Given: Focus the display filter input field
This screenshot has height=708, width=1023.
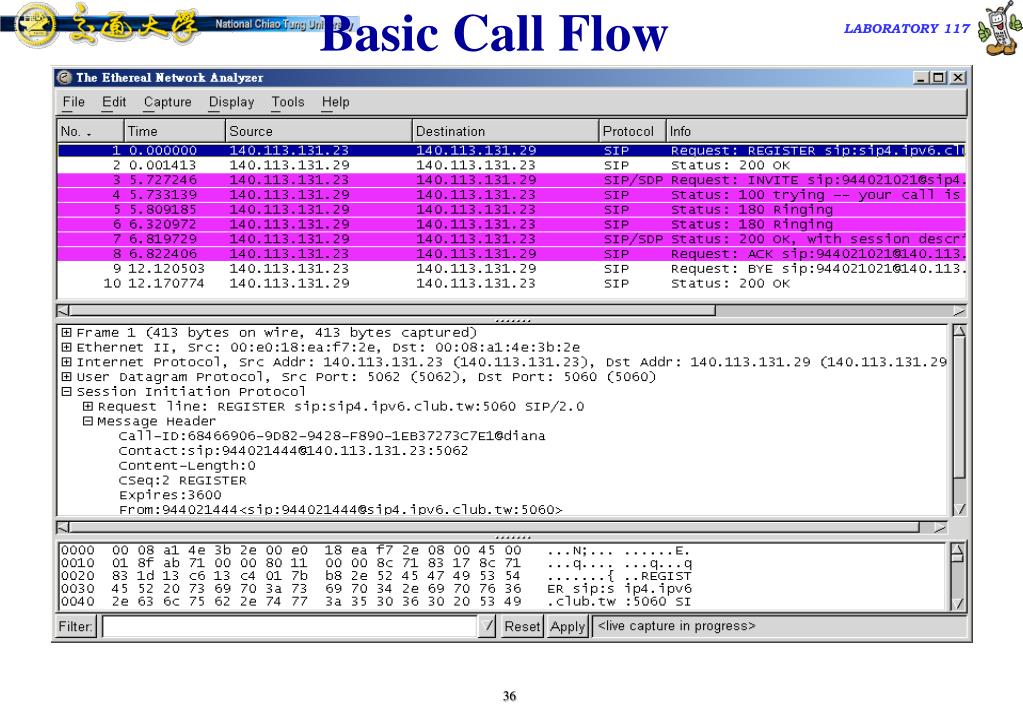Looking at the screenshot, I should click(290, 627).
